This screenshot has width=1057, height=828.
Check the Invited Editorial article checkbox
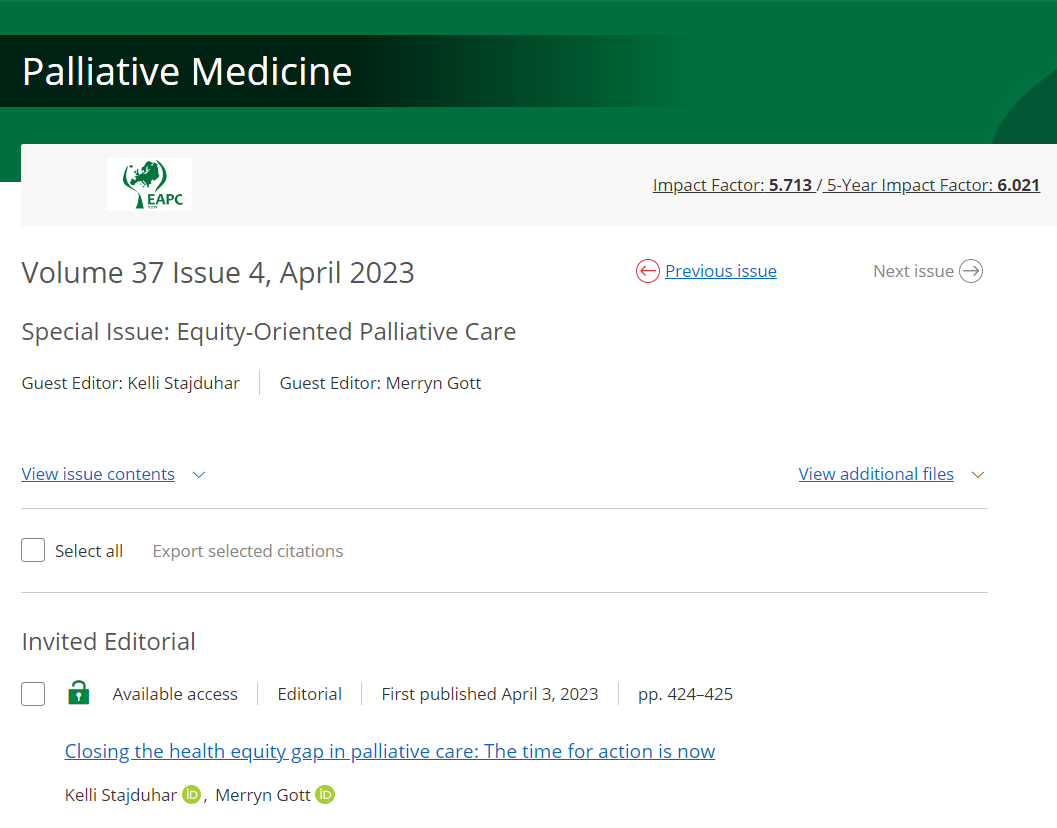pos(33,694)
